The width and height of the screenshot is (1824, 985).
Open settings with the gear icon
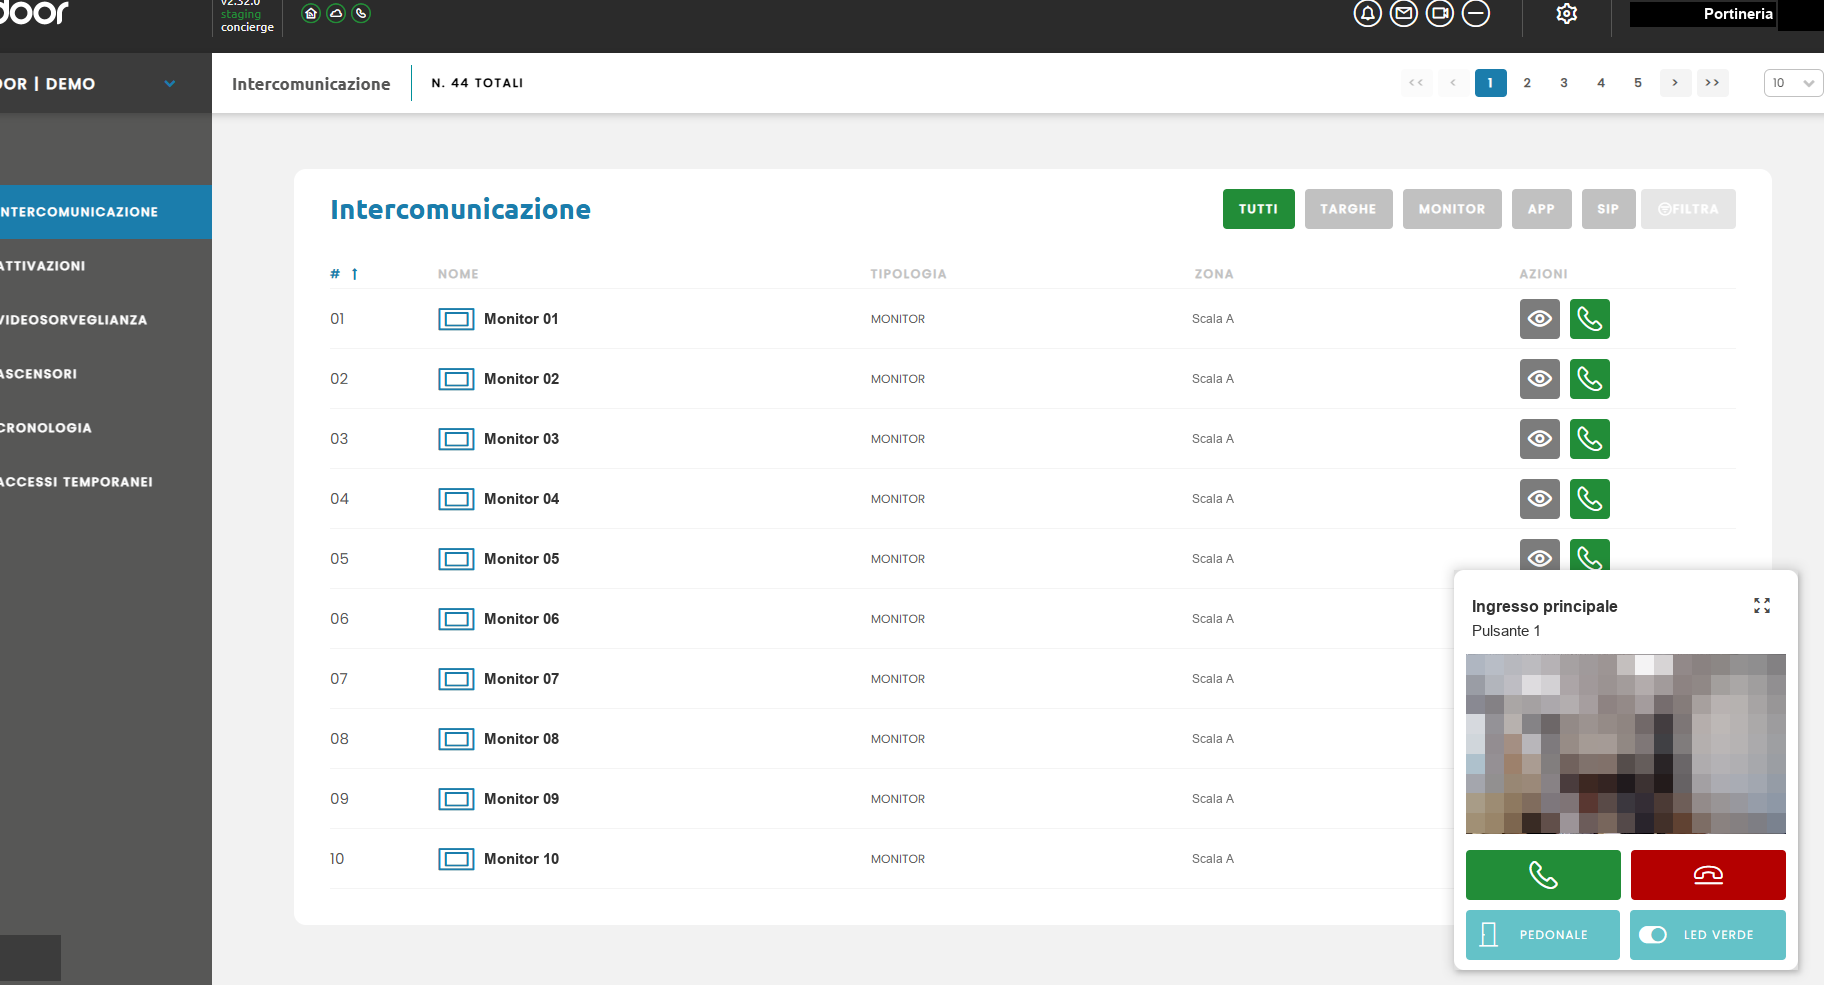[x=1567, y=13]
